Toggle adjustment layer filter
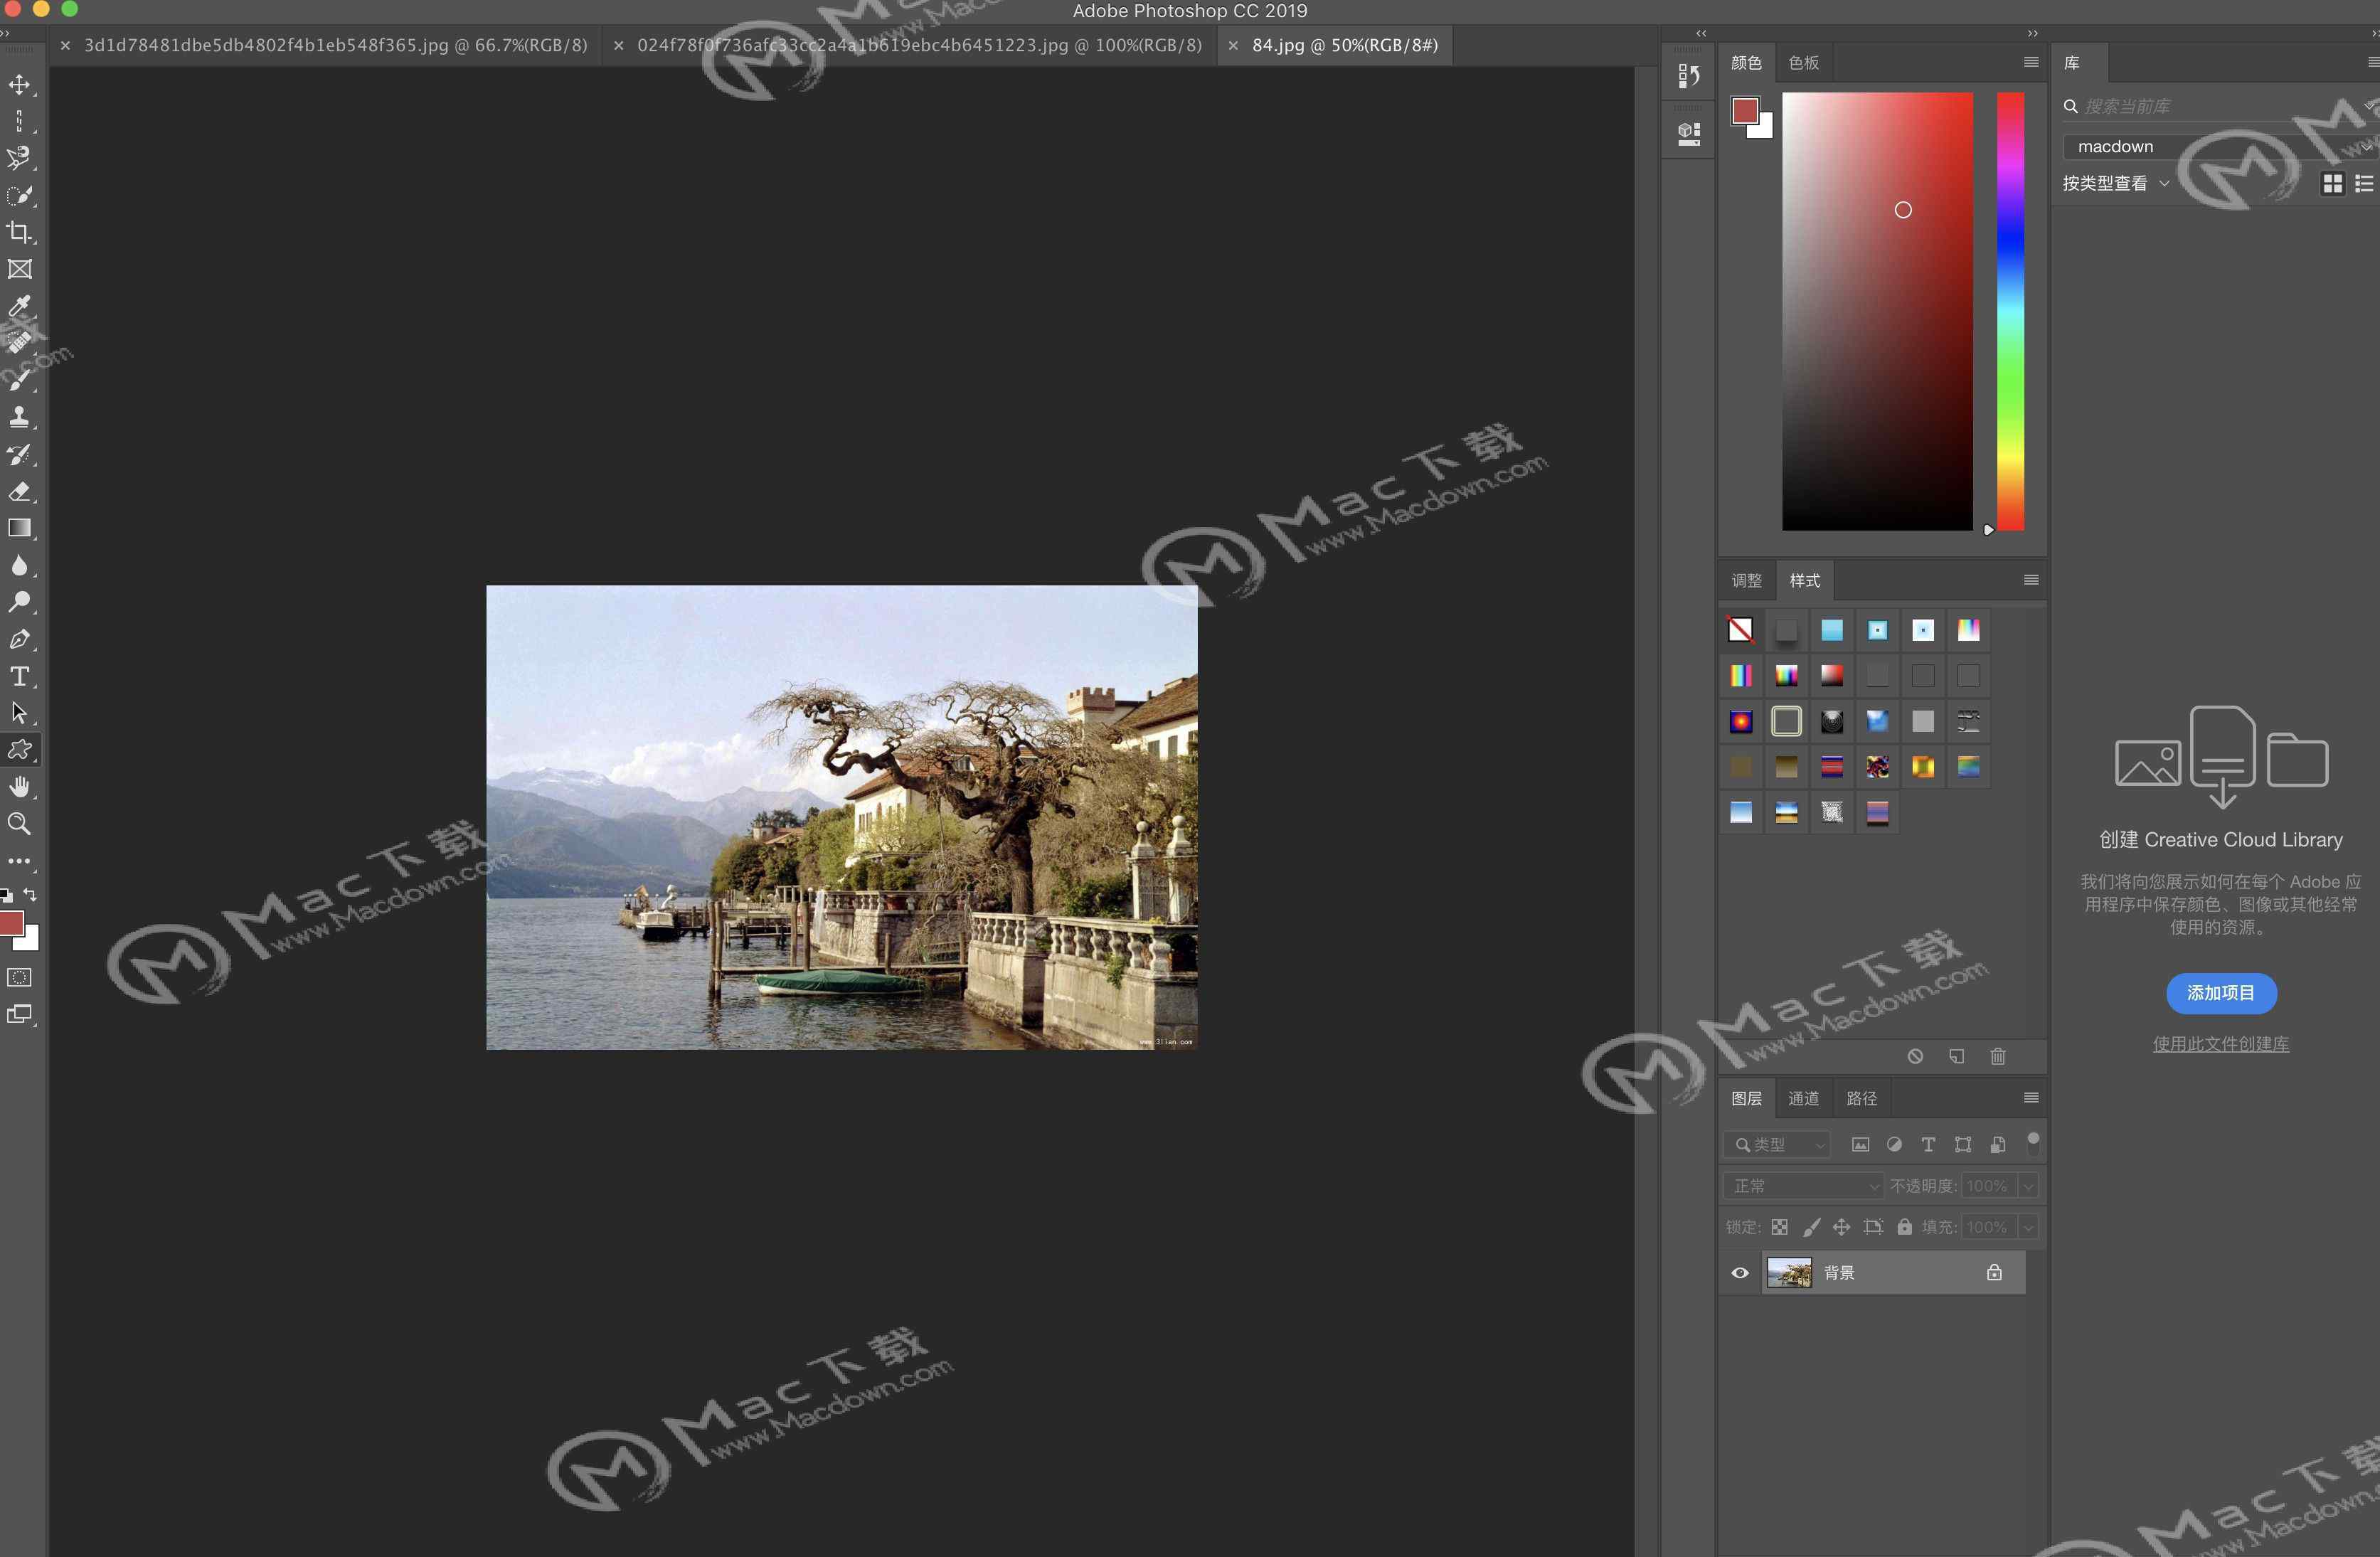Viewport: 2380px width, 1557px height. click(1894, 1145)
